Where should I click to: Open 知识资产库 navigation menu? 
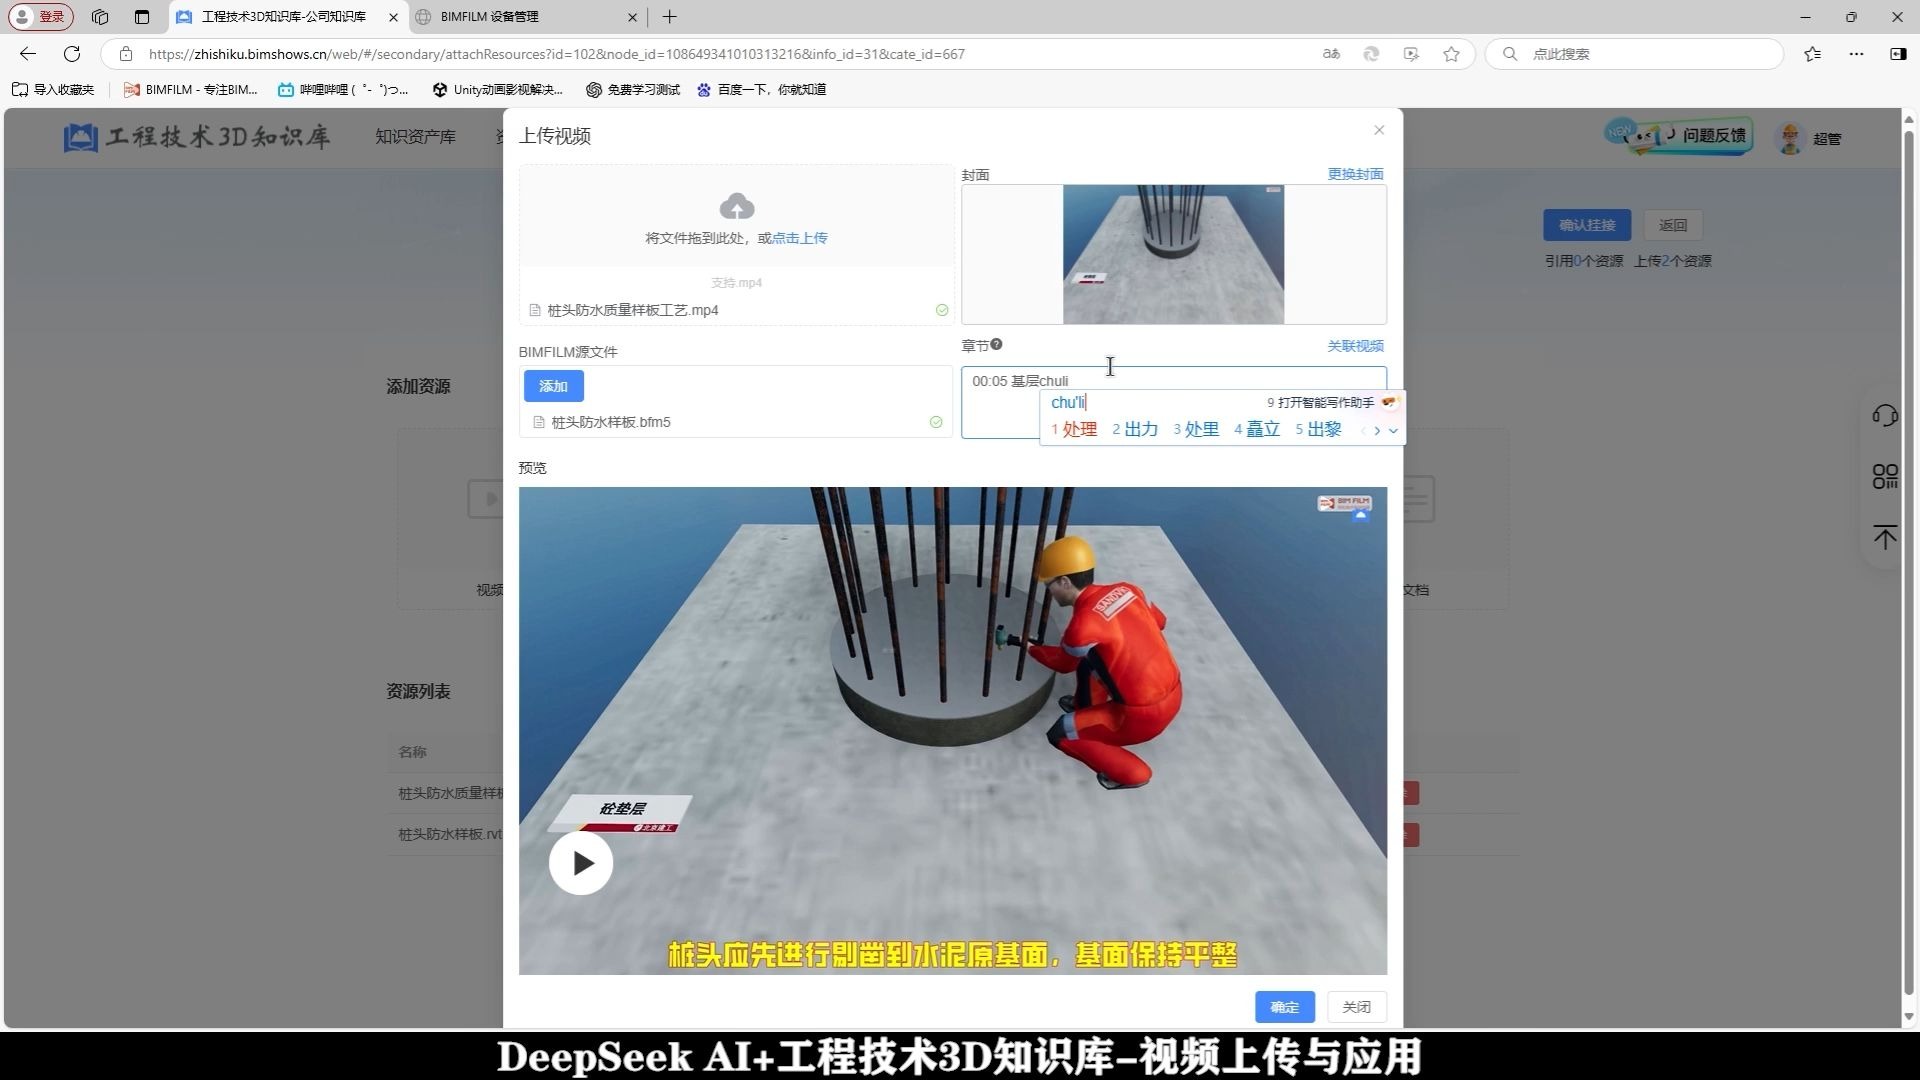pos(415,137)
